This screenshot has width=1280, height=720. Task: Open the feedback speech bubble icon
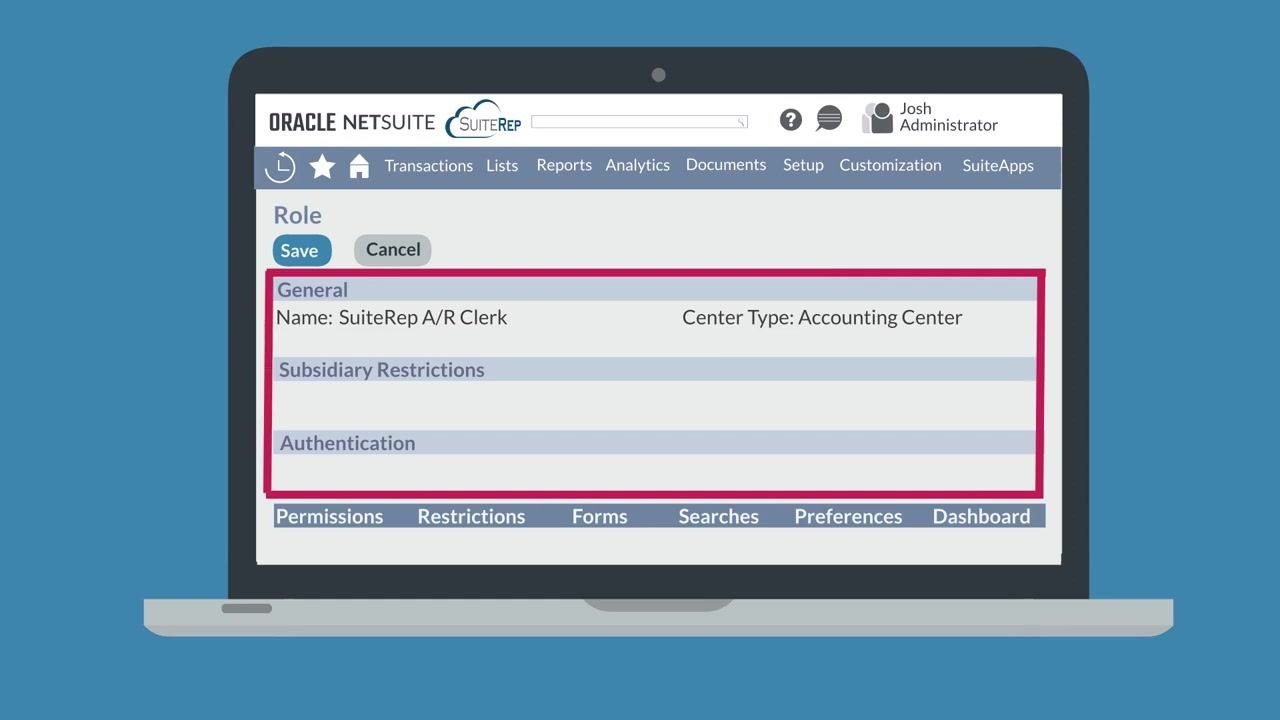pyautogui.click(x=829, y=119)
